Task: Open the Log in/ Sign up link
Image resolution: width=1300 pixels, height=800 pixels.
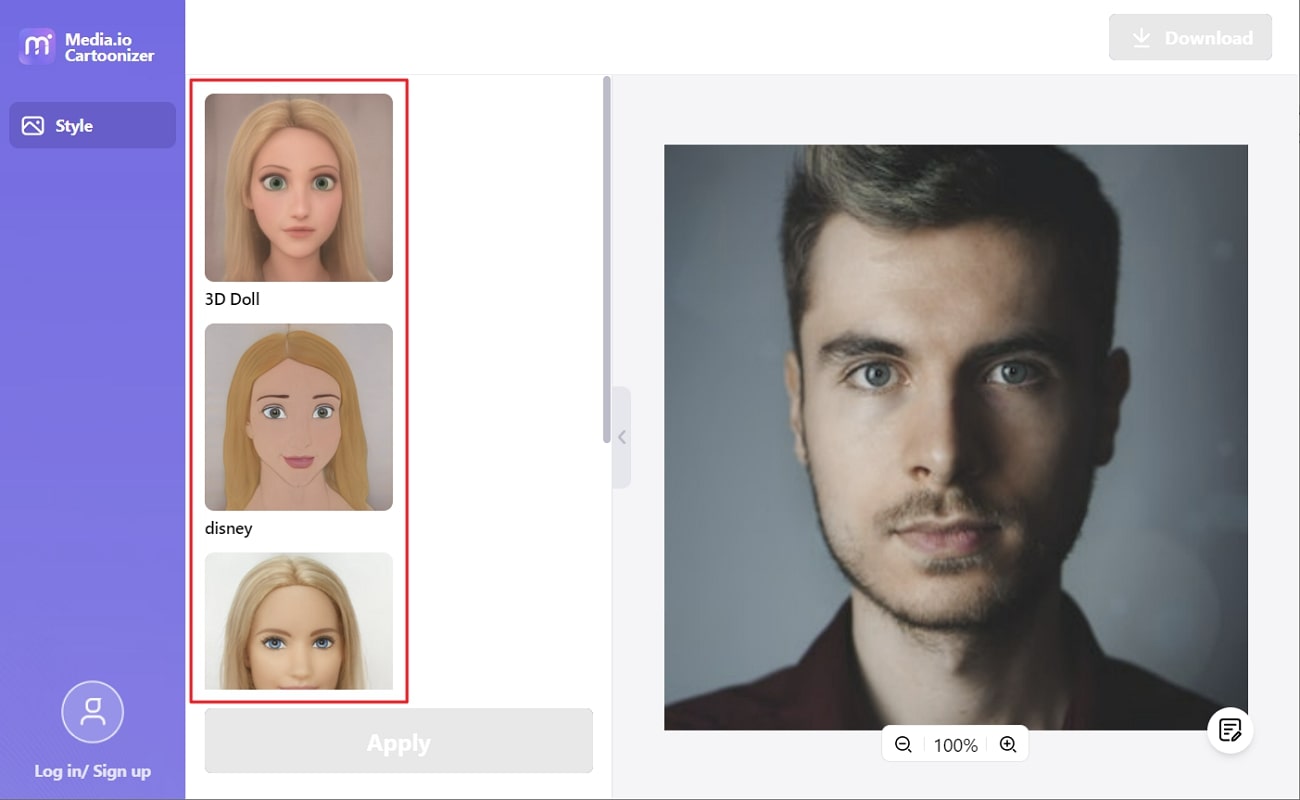Action: click(92, 771)
